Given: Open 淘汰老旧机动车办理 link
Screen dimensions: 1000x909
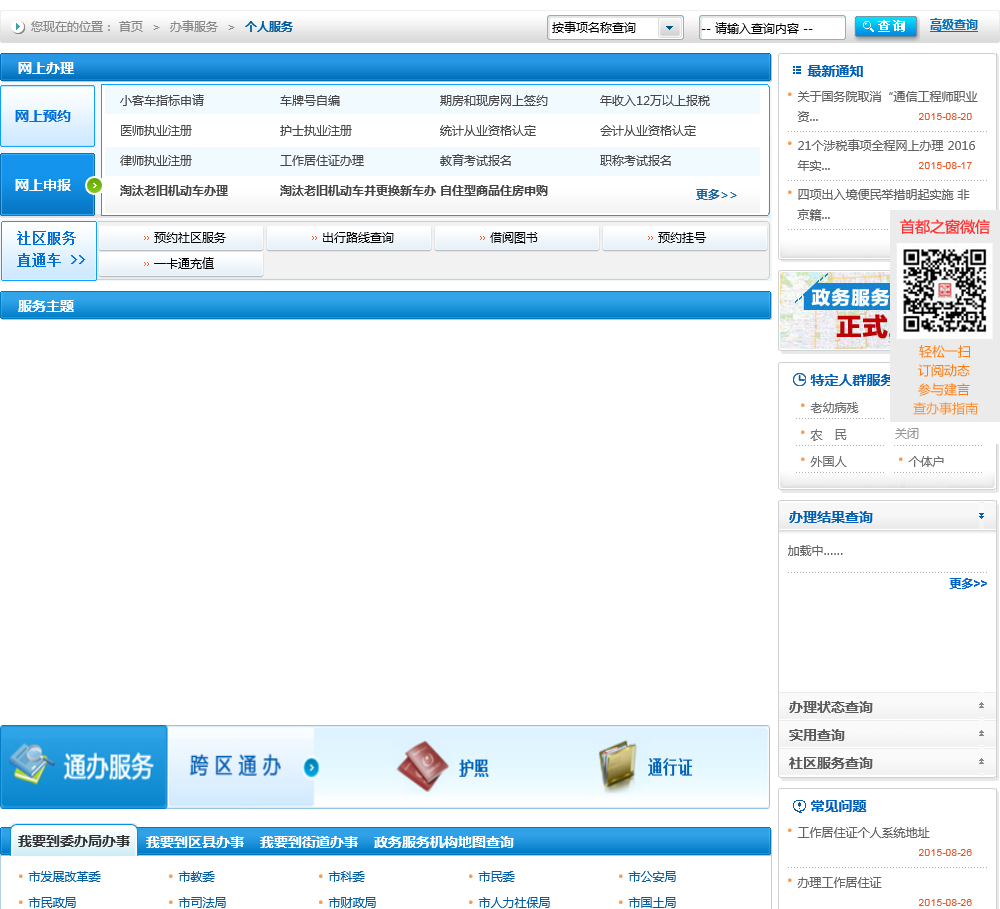Looking at the screenshot, I should click(174, 191).
